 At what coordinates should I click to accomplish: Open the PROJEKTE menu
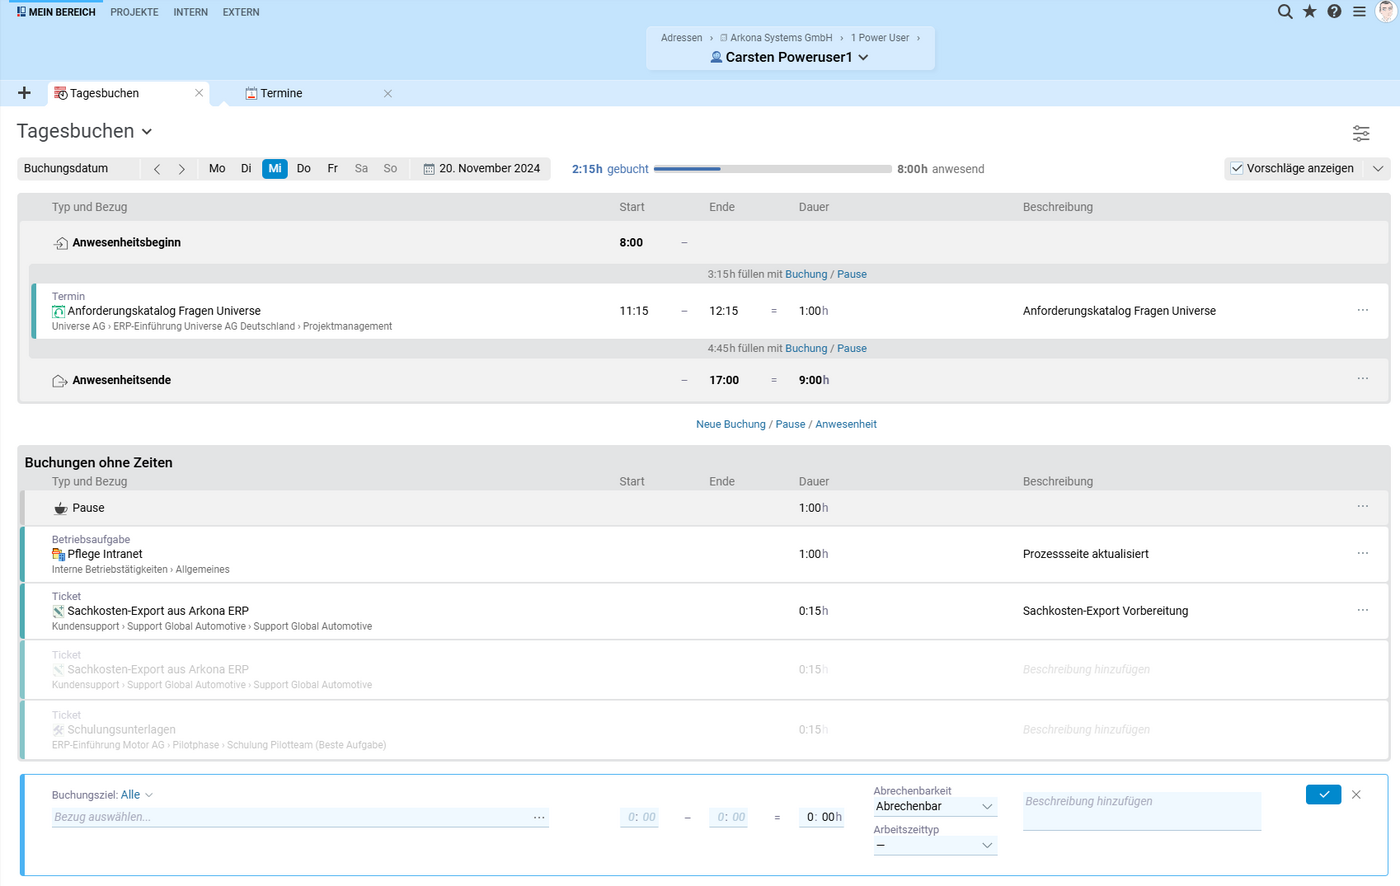click(134, 12)
